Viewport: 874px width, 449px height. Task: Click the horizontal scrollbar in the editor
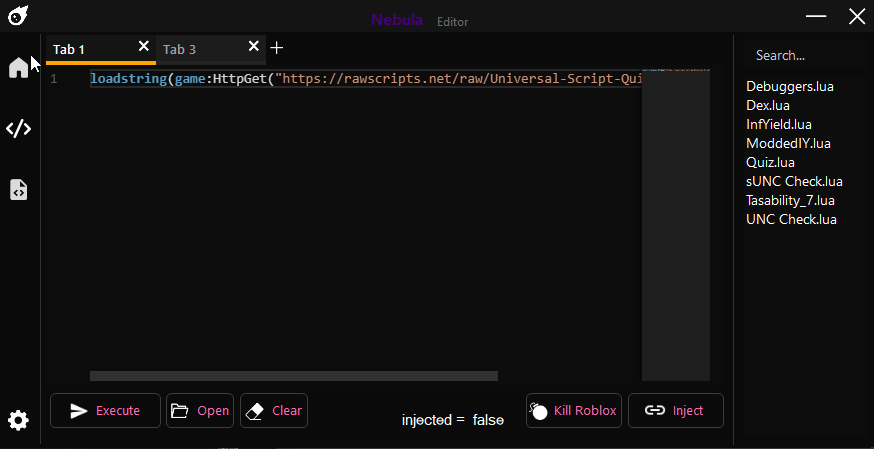coord(293,376)
